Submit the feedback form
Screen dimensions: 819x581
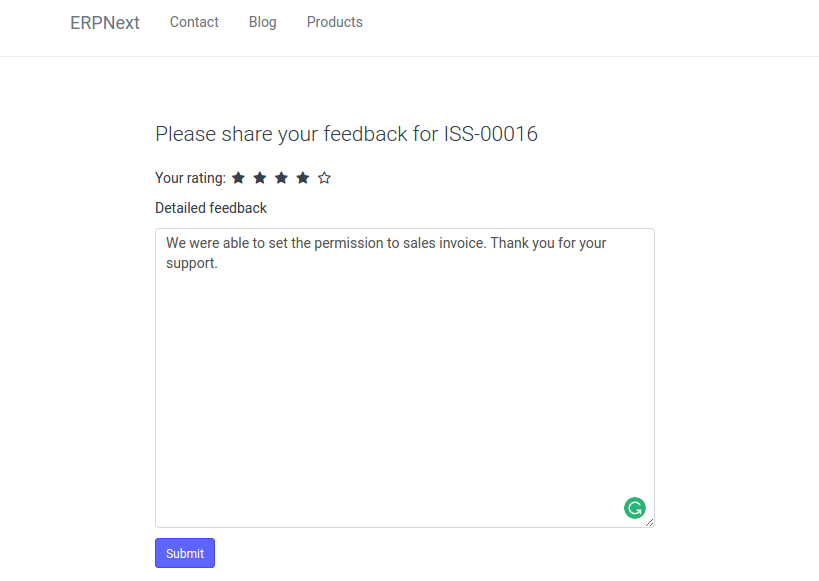click(185, 553)
